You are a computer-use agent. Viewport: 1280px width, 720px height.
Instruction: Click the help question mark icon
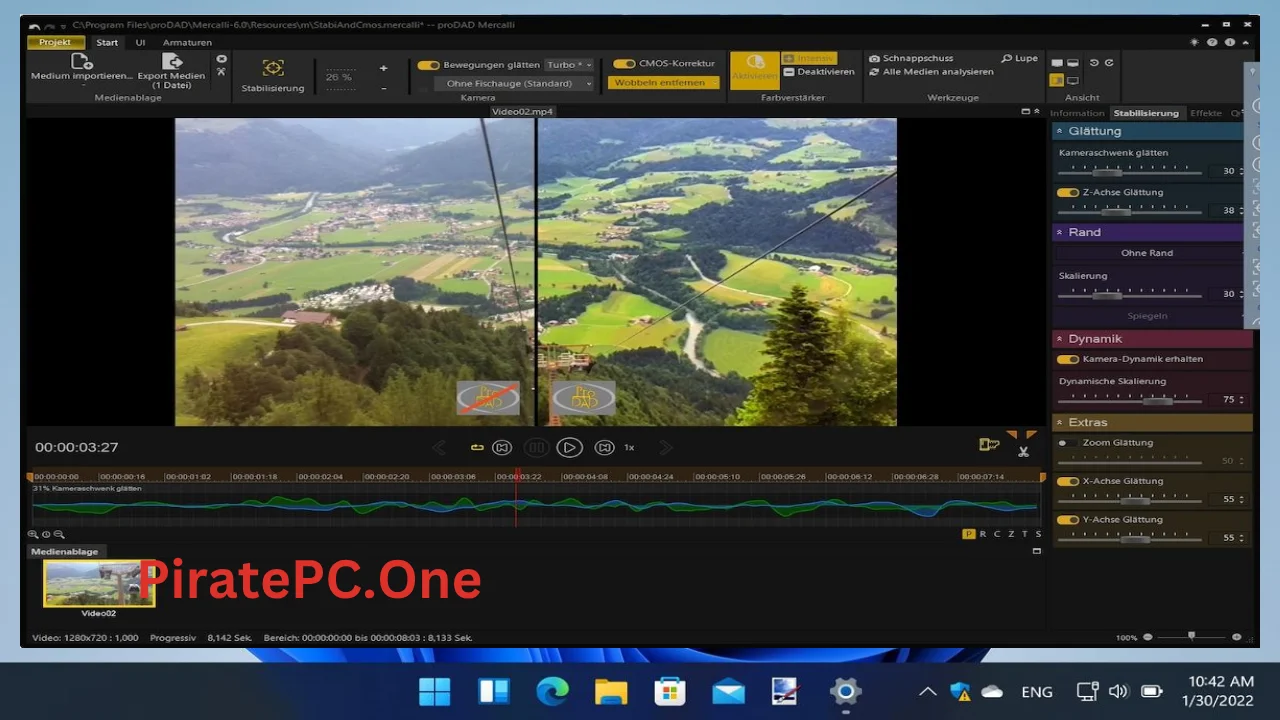pos(1212,42)
